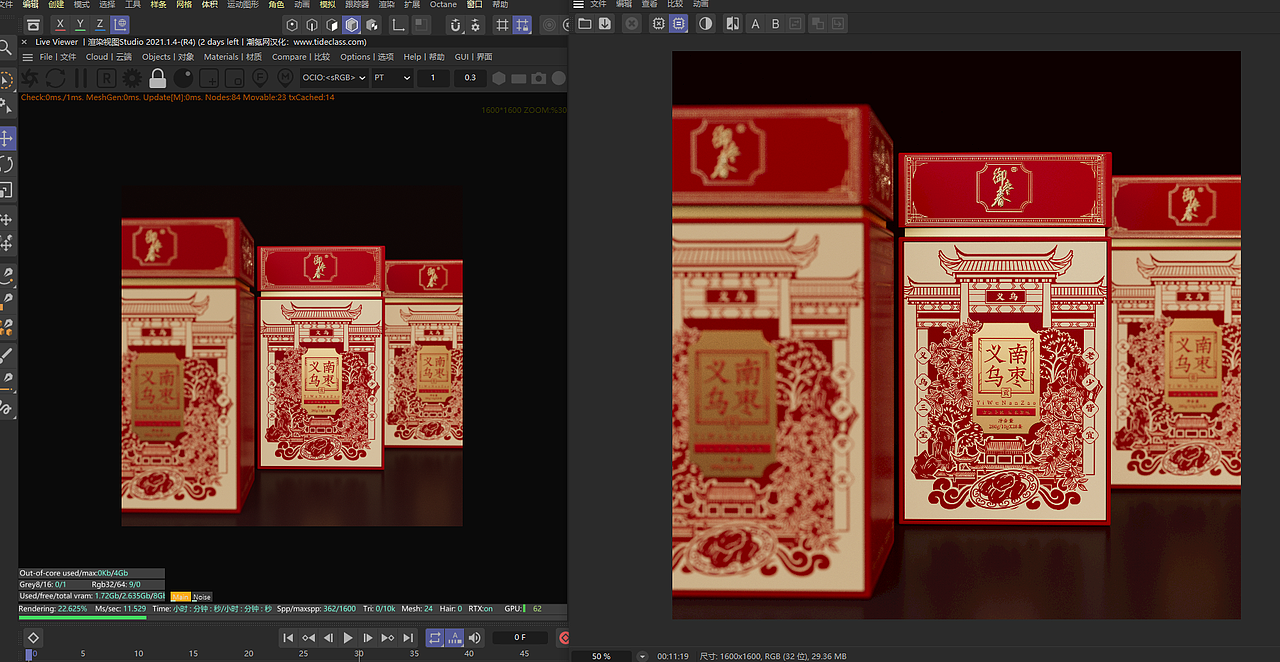Click timeline ruler at frame 25
This screenshot has height=662, width=1280.
(303, 653)
